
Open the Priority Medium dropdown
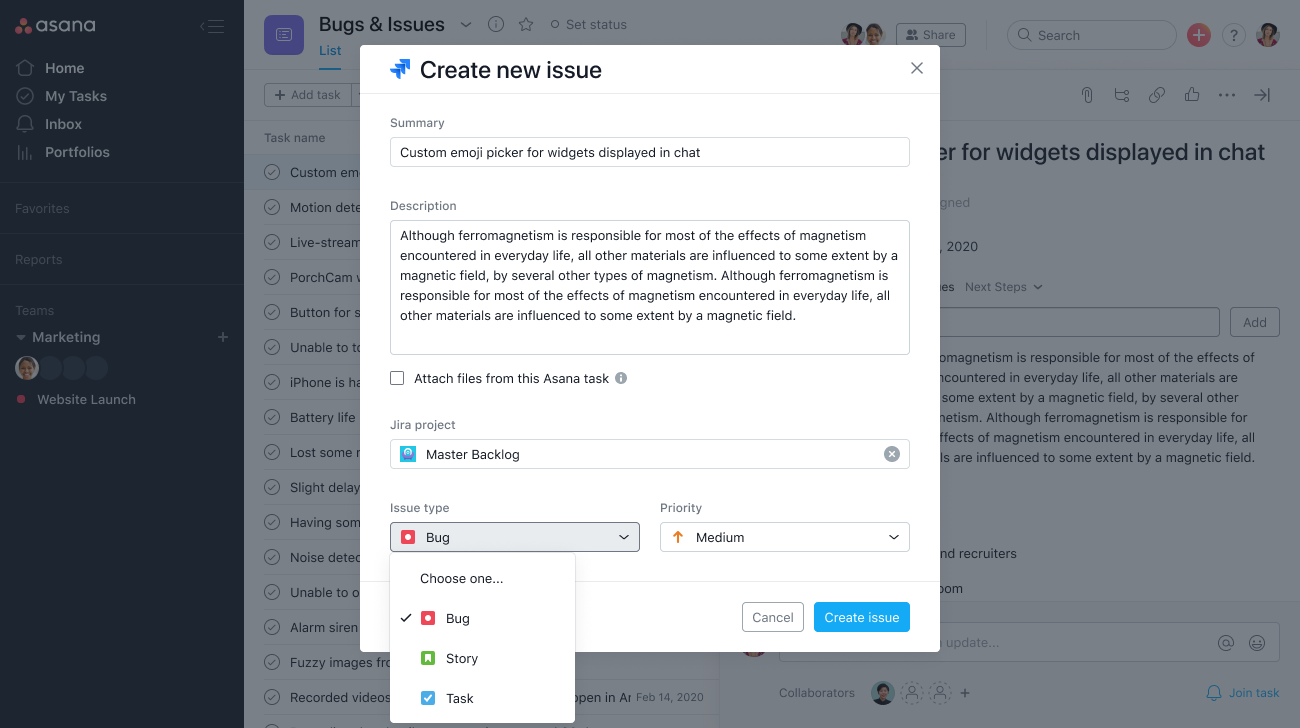coord(784,537)
